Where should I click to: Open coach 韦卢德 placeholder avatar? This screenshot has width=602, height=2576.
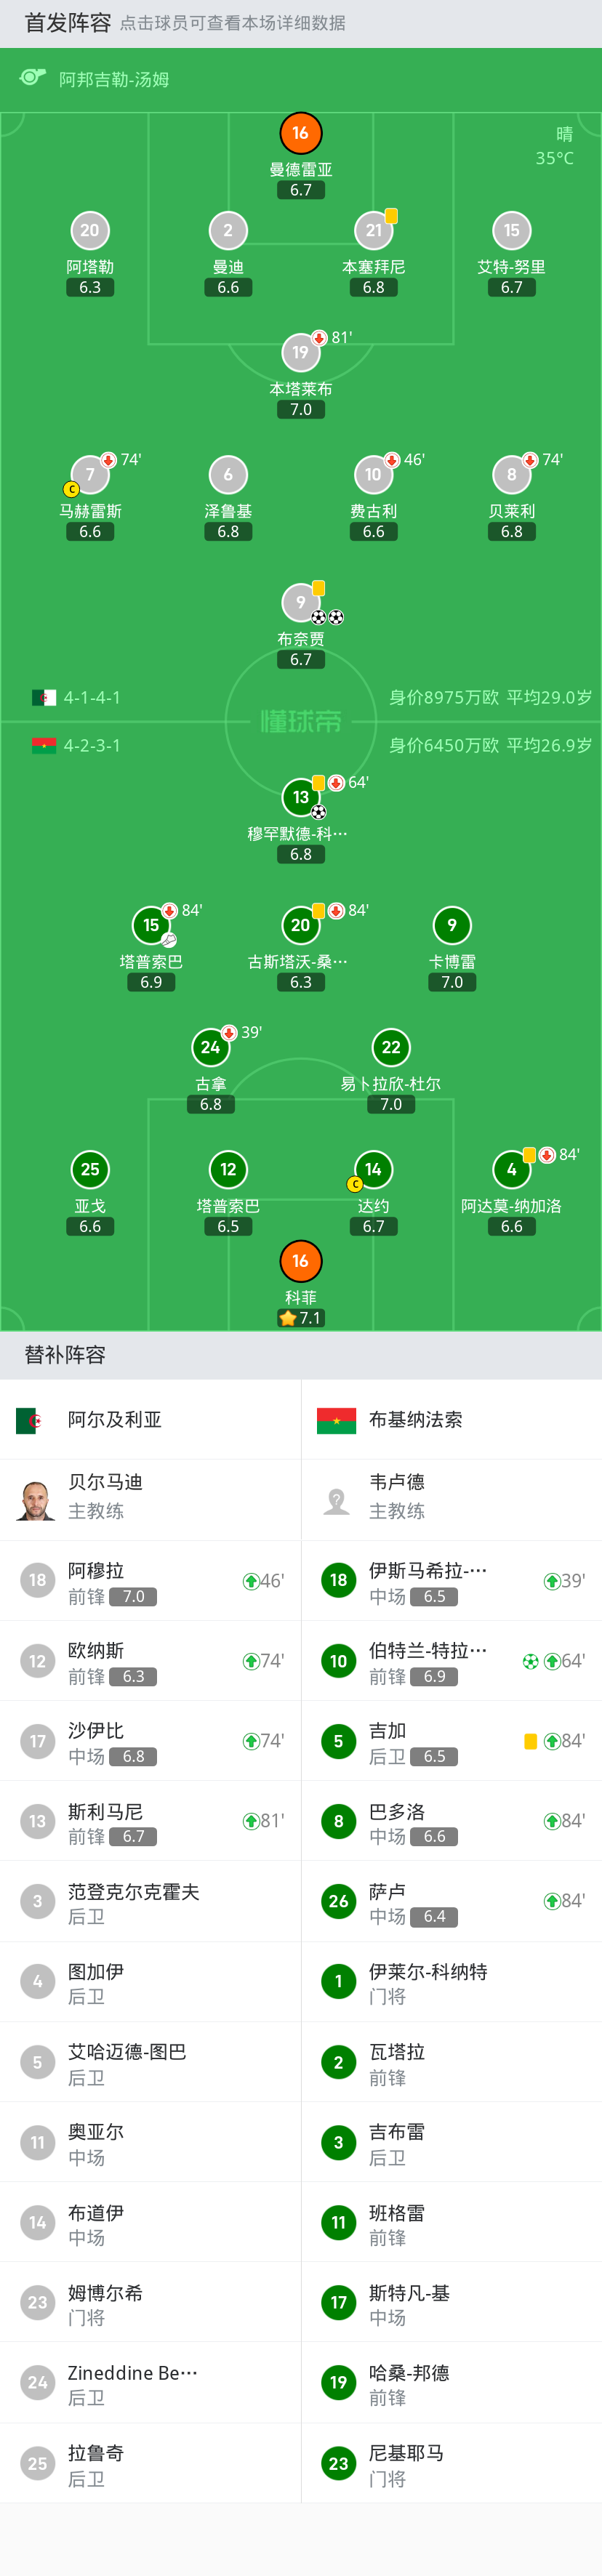337,1500
